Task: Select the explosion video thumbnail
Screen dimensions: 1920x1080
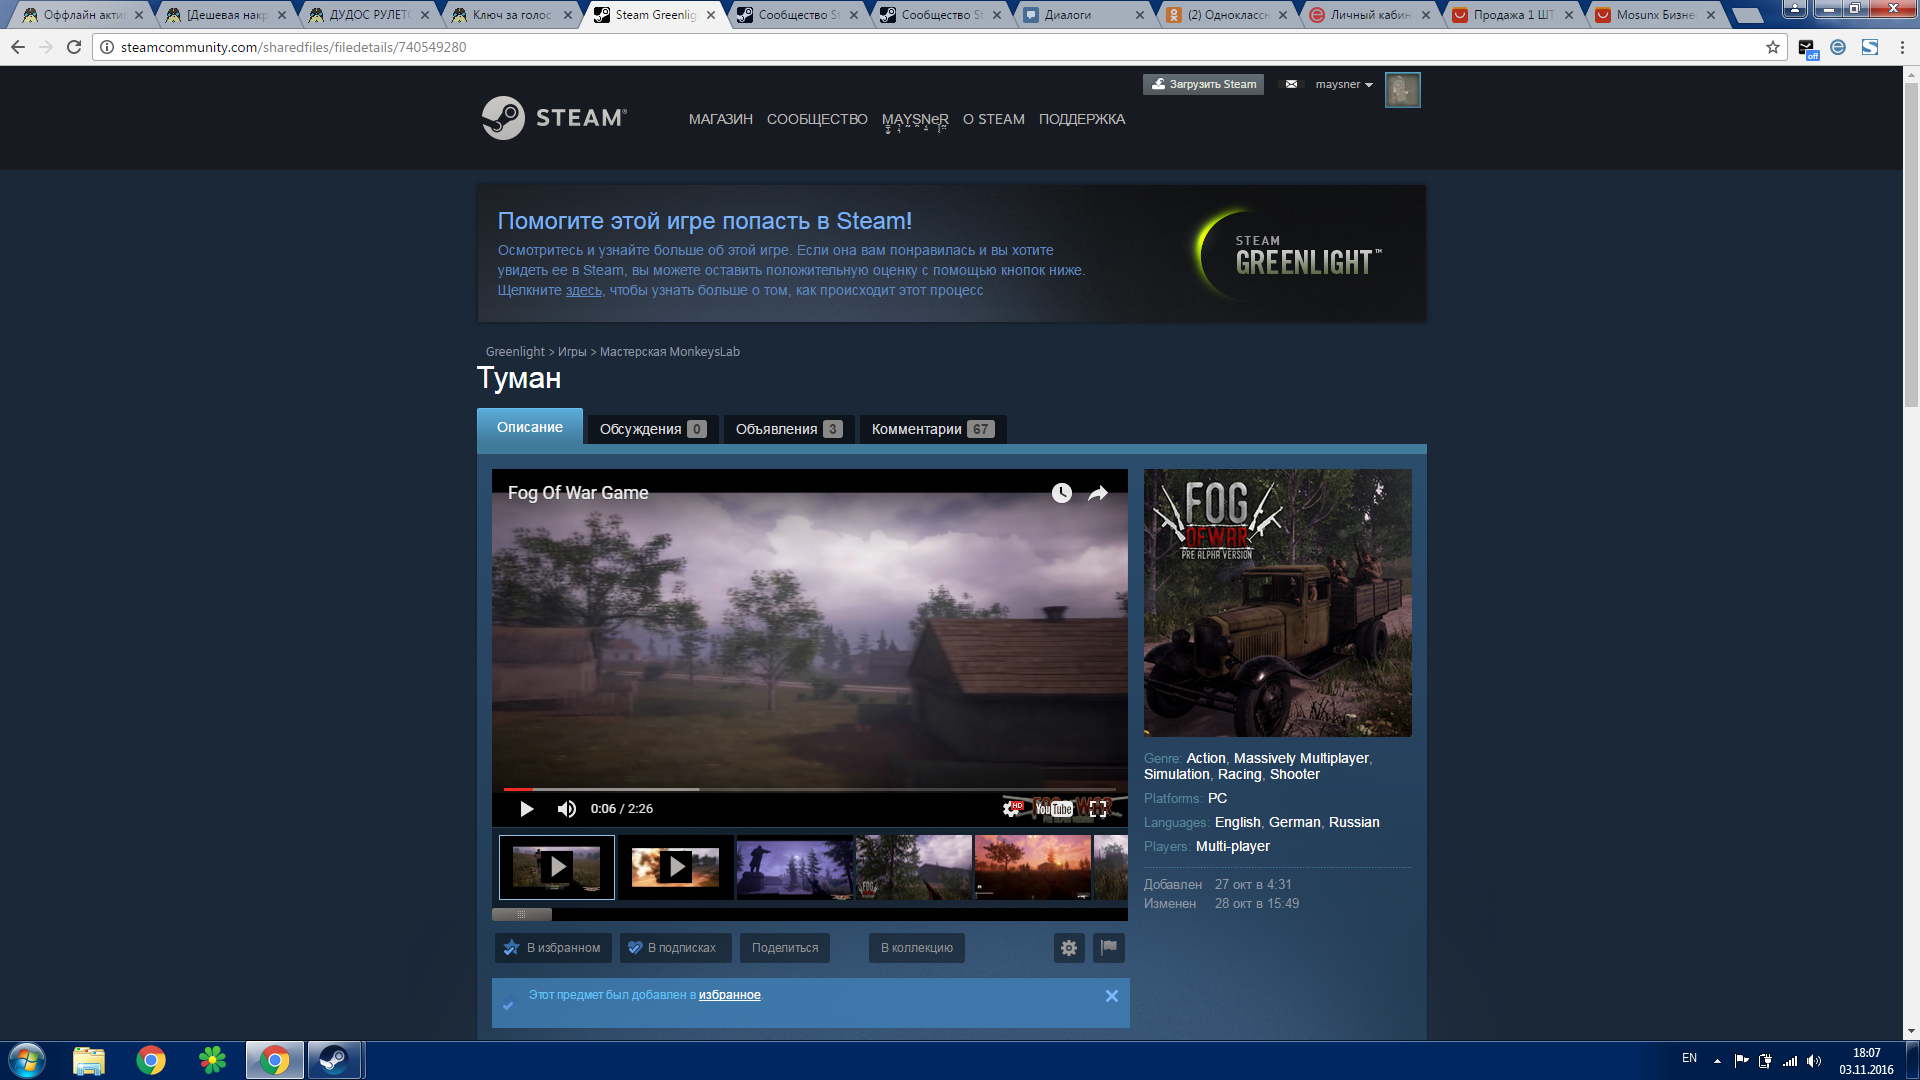Action: [676, 867]
